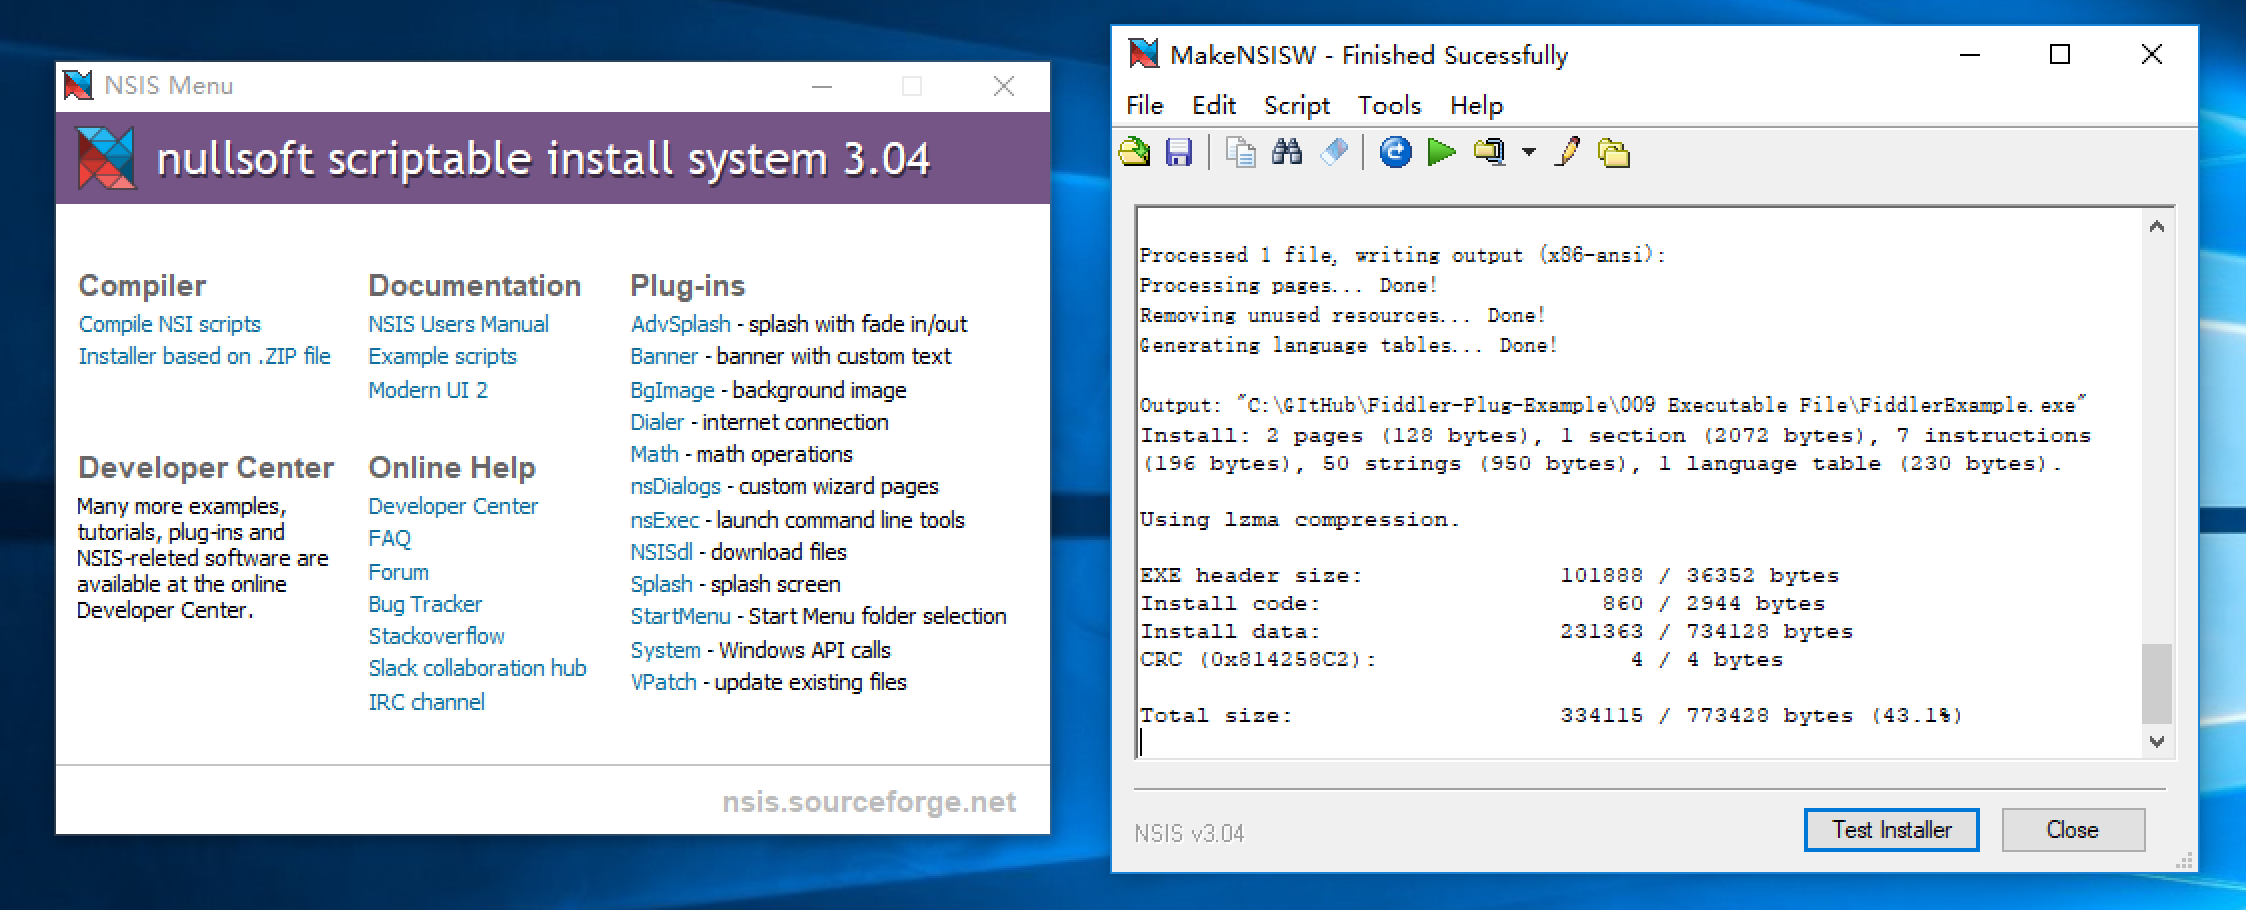Open the Compile NSI scripts link
The image size is (2246, 910).
pos(169,324)
